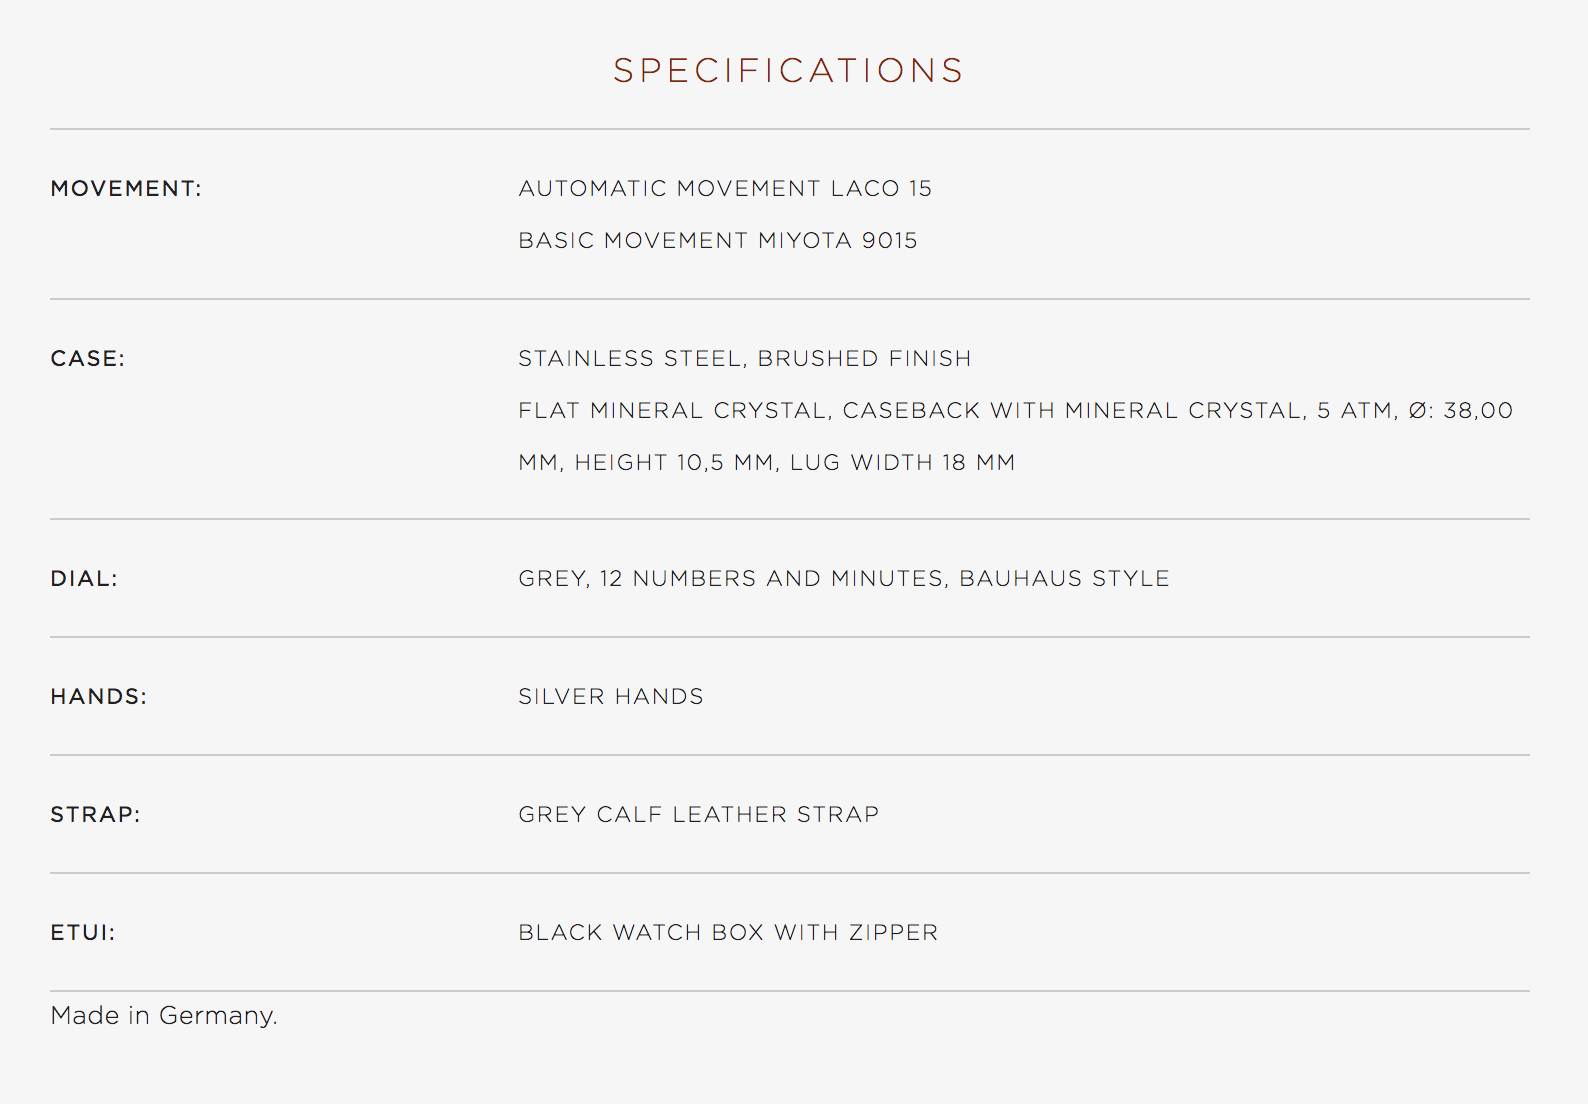Viewport: 1588px width, 1104px height.
Task: Click STAINLESS STEEL, BRUSHED FINISH text
Action: point(745,358)
